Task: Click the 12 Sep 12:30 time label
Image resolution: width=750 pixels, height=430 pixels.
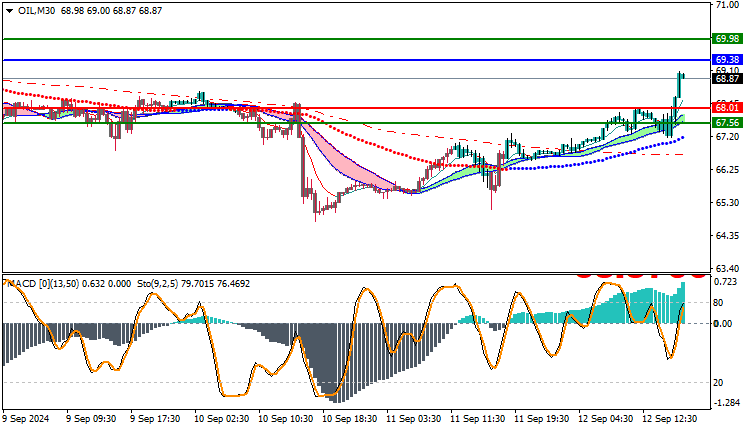Action: [x=670, y=419]
